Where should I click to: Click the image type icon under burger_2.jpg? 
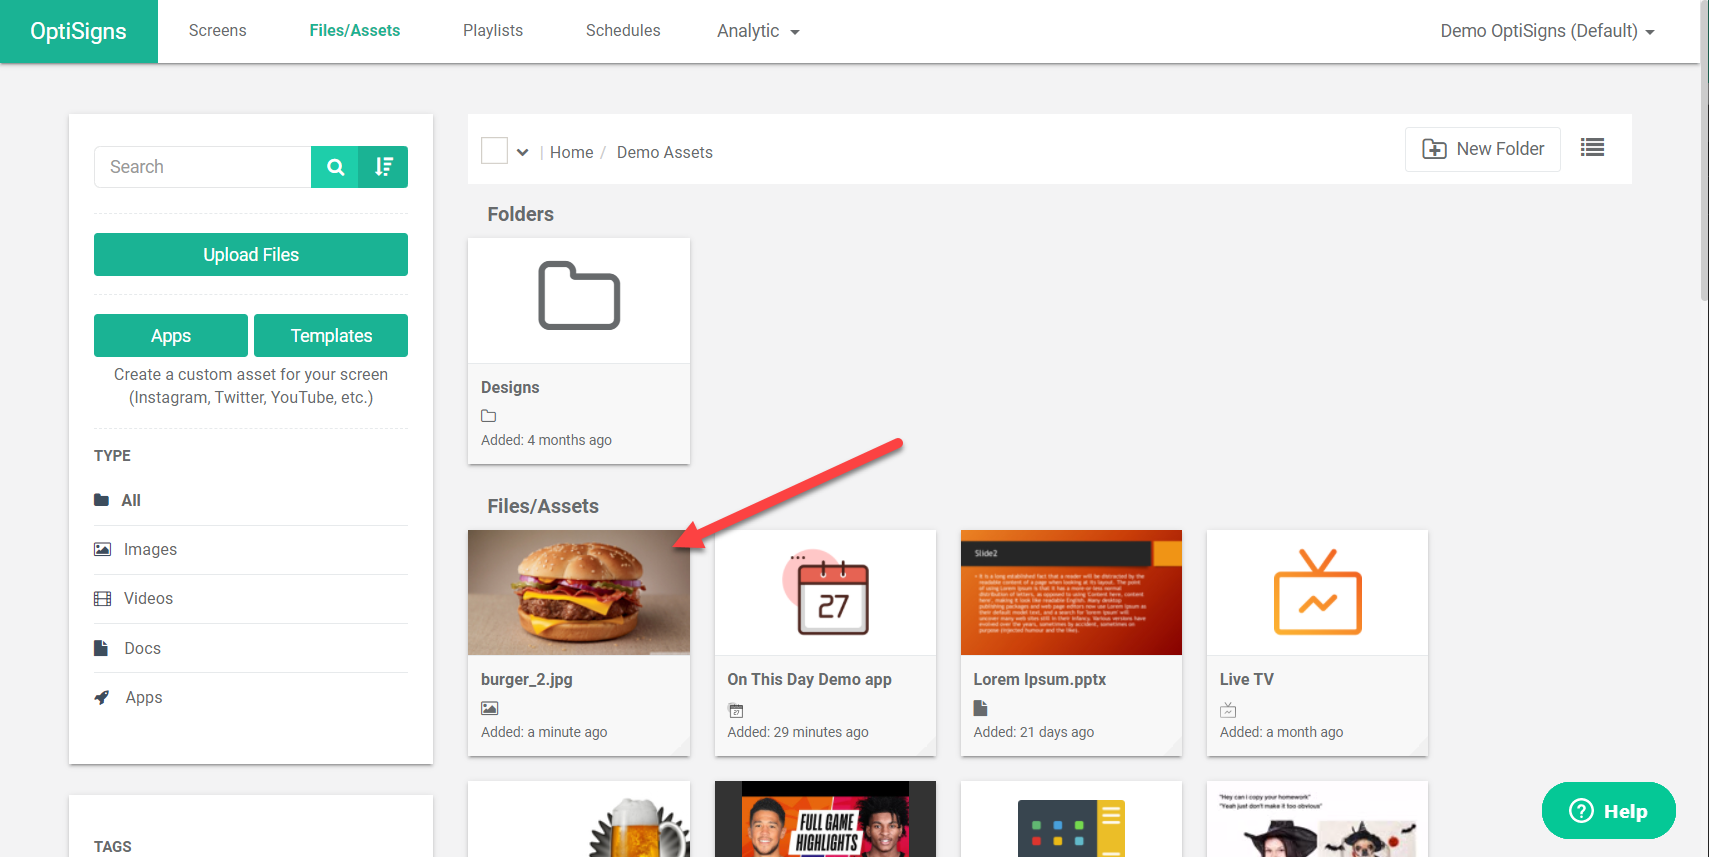(x=489, y=708)
